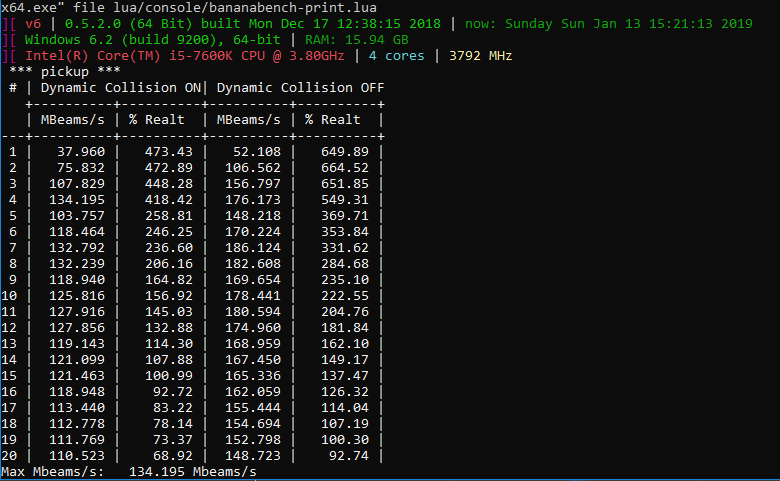Click value '118.464' in row 6
Screen dimensions: 780x481
click(77, 232)
